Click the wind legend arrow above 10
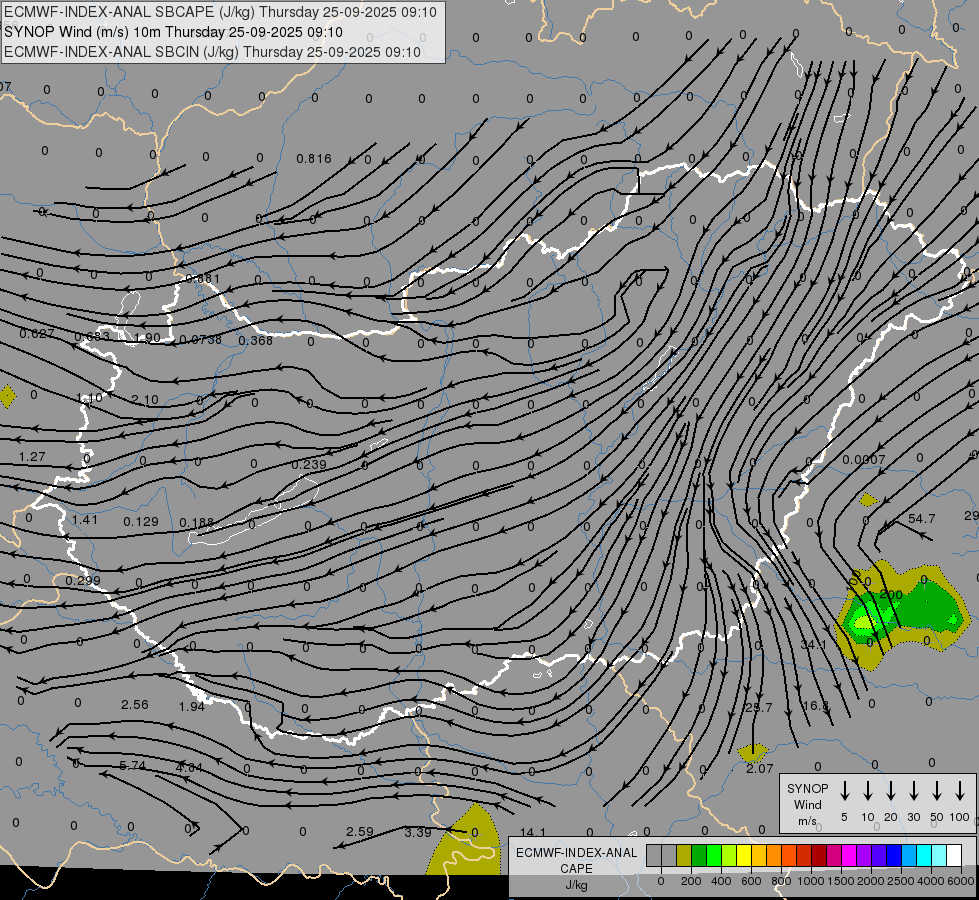979x900 pixels. pos(868,791)
